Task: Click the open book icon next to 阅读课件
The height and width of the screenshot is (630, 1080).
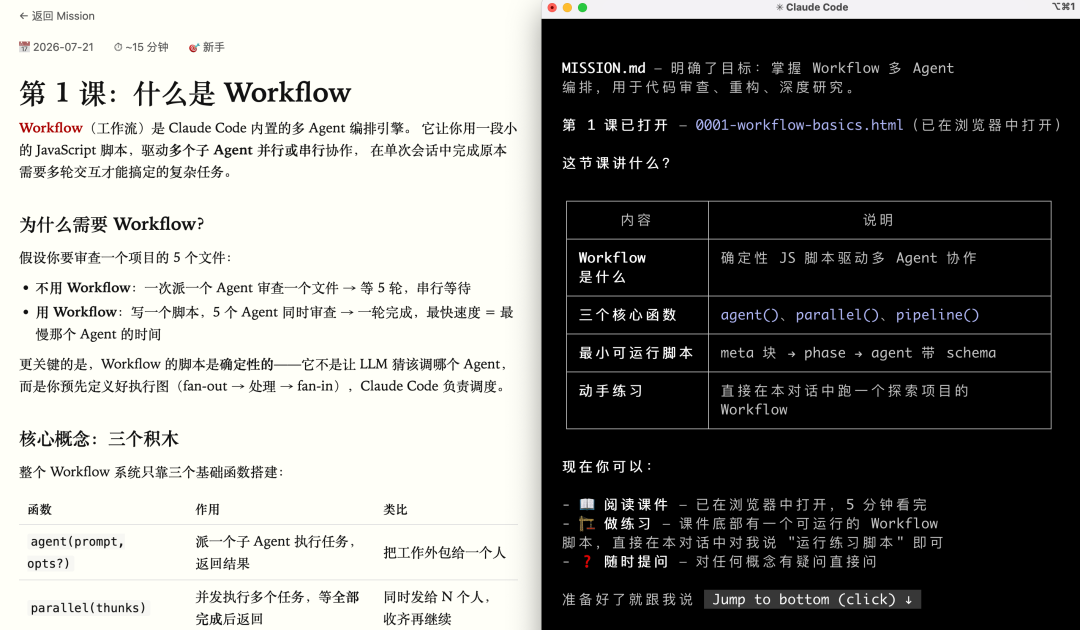Action: [x=587, y=505]
